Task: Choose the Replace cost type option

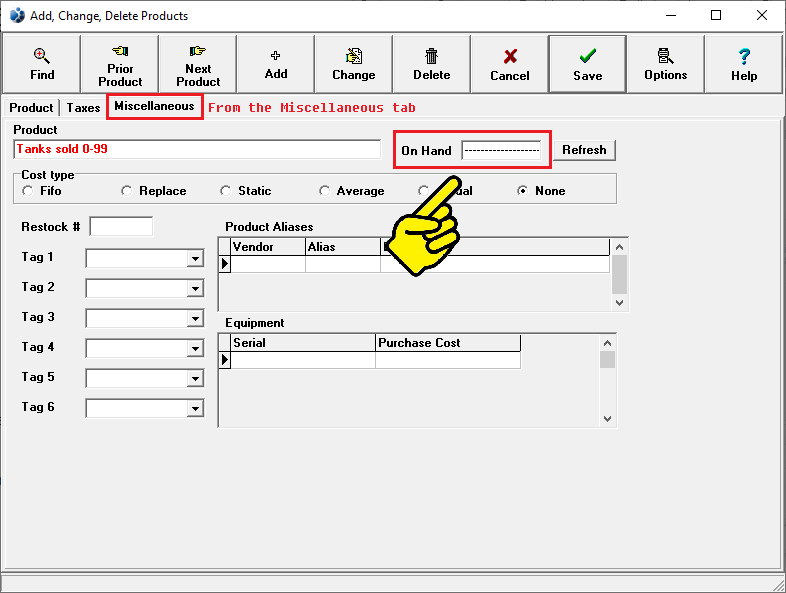Action: coord(126,191)
